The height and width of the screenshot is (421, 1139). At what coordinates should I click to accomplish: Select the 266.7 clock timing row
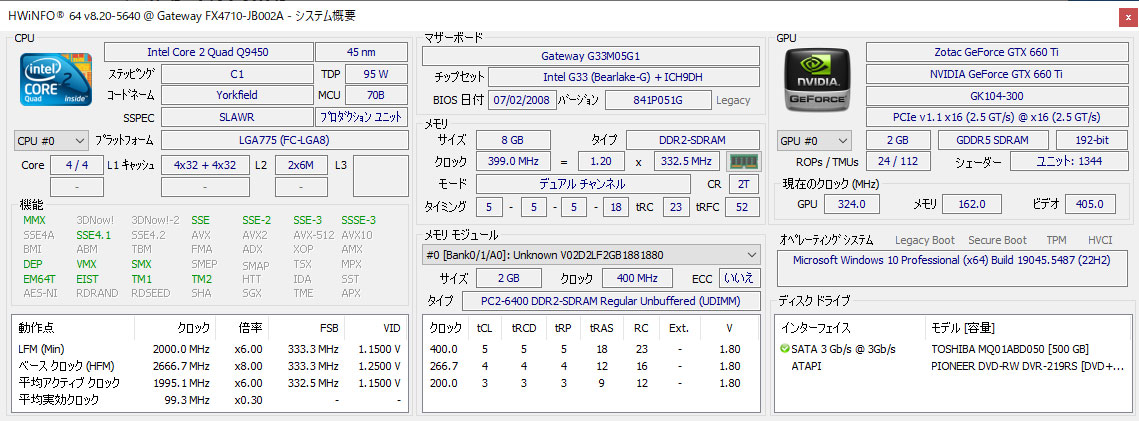(x=591, y=365)
